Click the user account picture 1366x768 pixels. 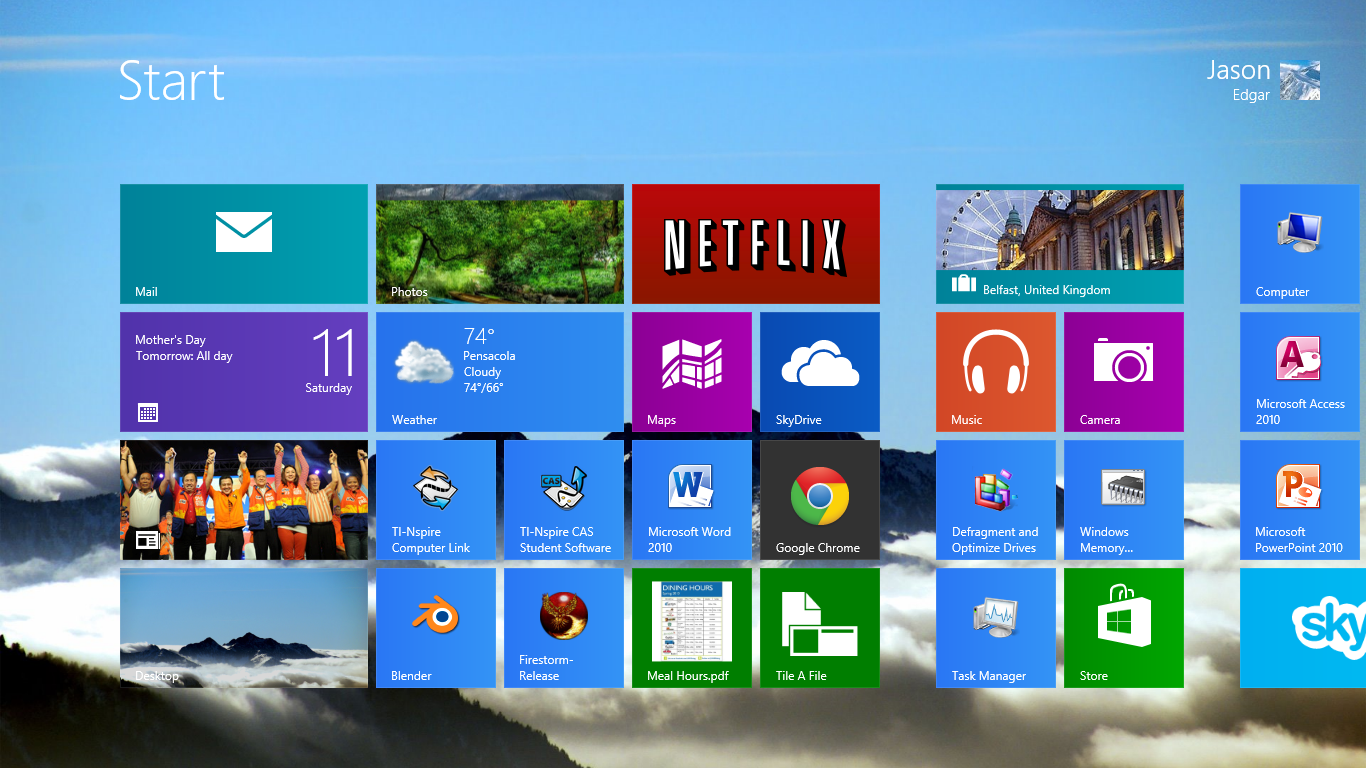1300,81
